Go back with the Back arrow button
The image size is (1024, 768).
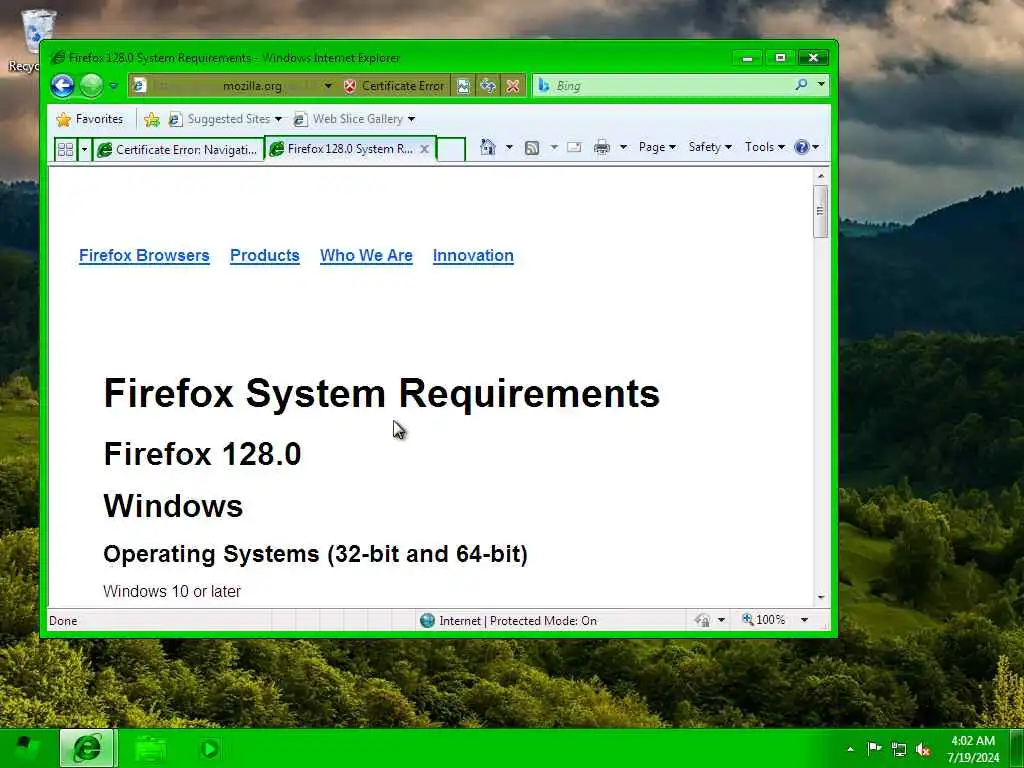pos(63,86)
